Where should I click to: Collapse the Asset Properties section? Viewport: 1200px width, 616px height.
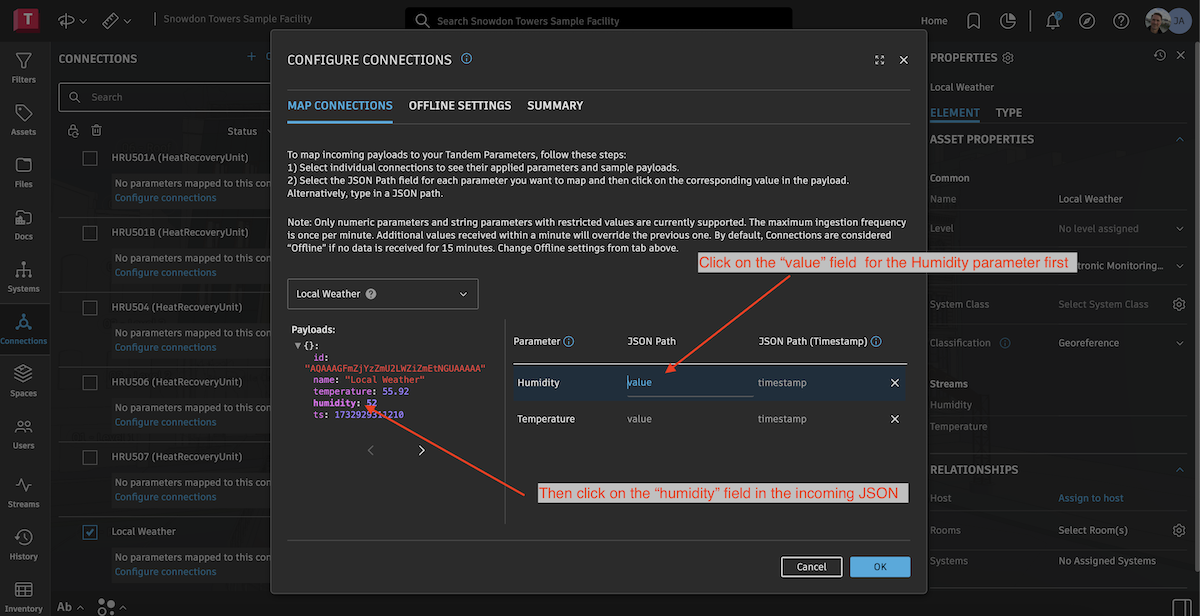pos(1180,140)
